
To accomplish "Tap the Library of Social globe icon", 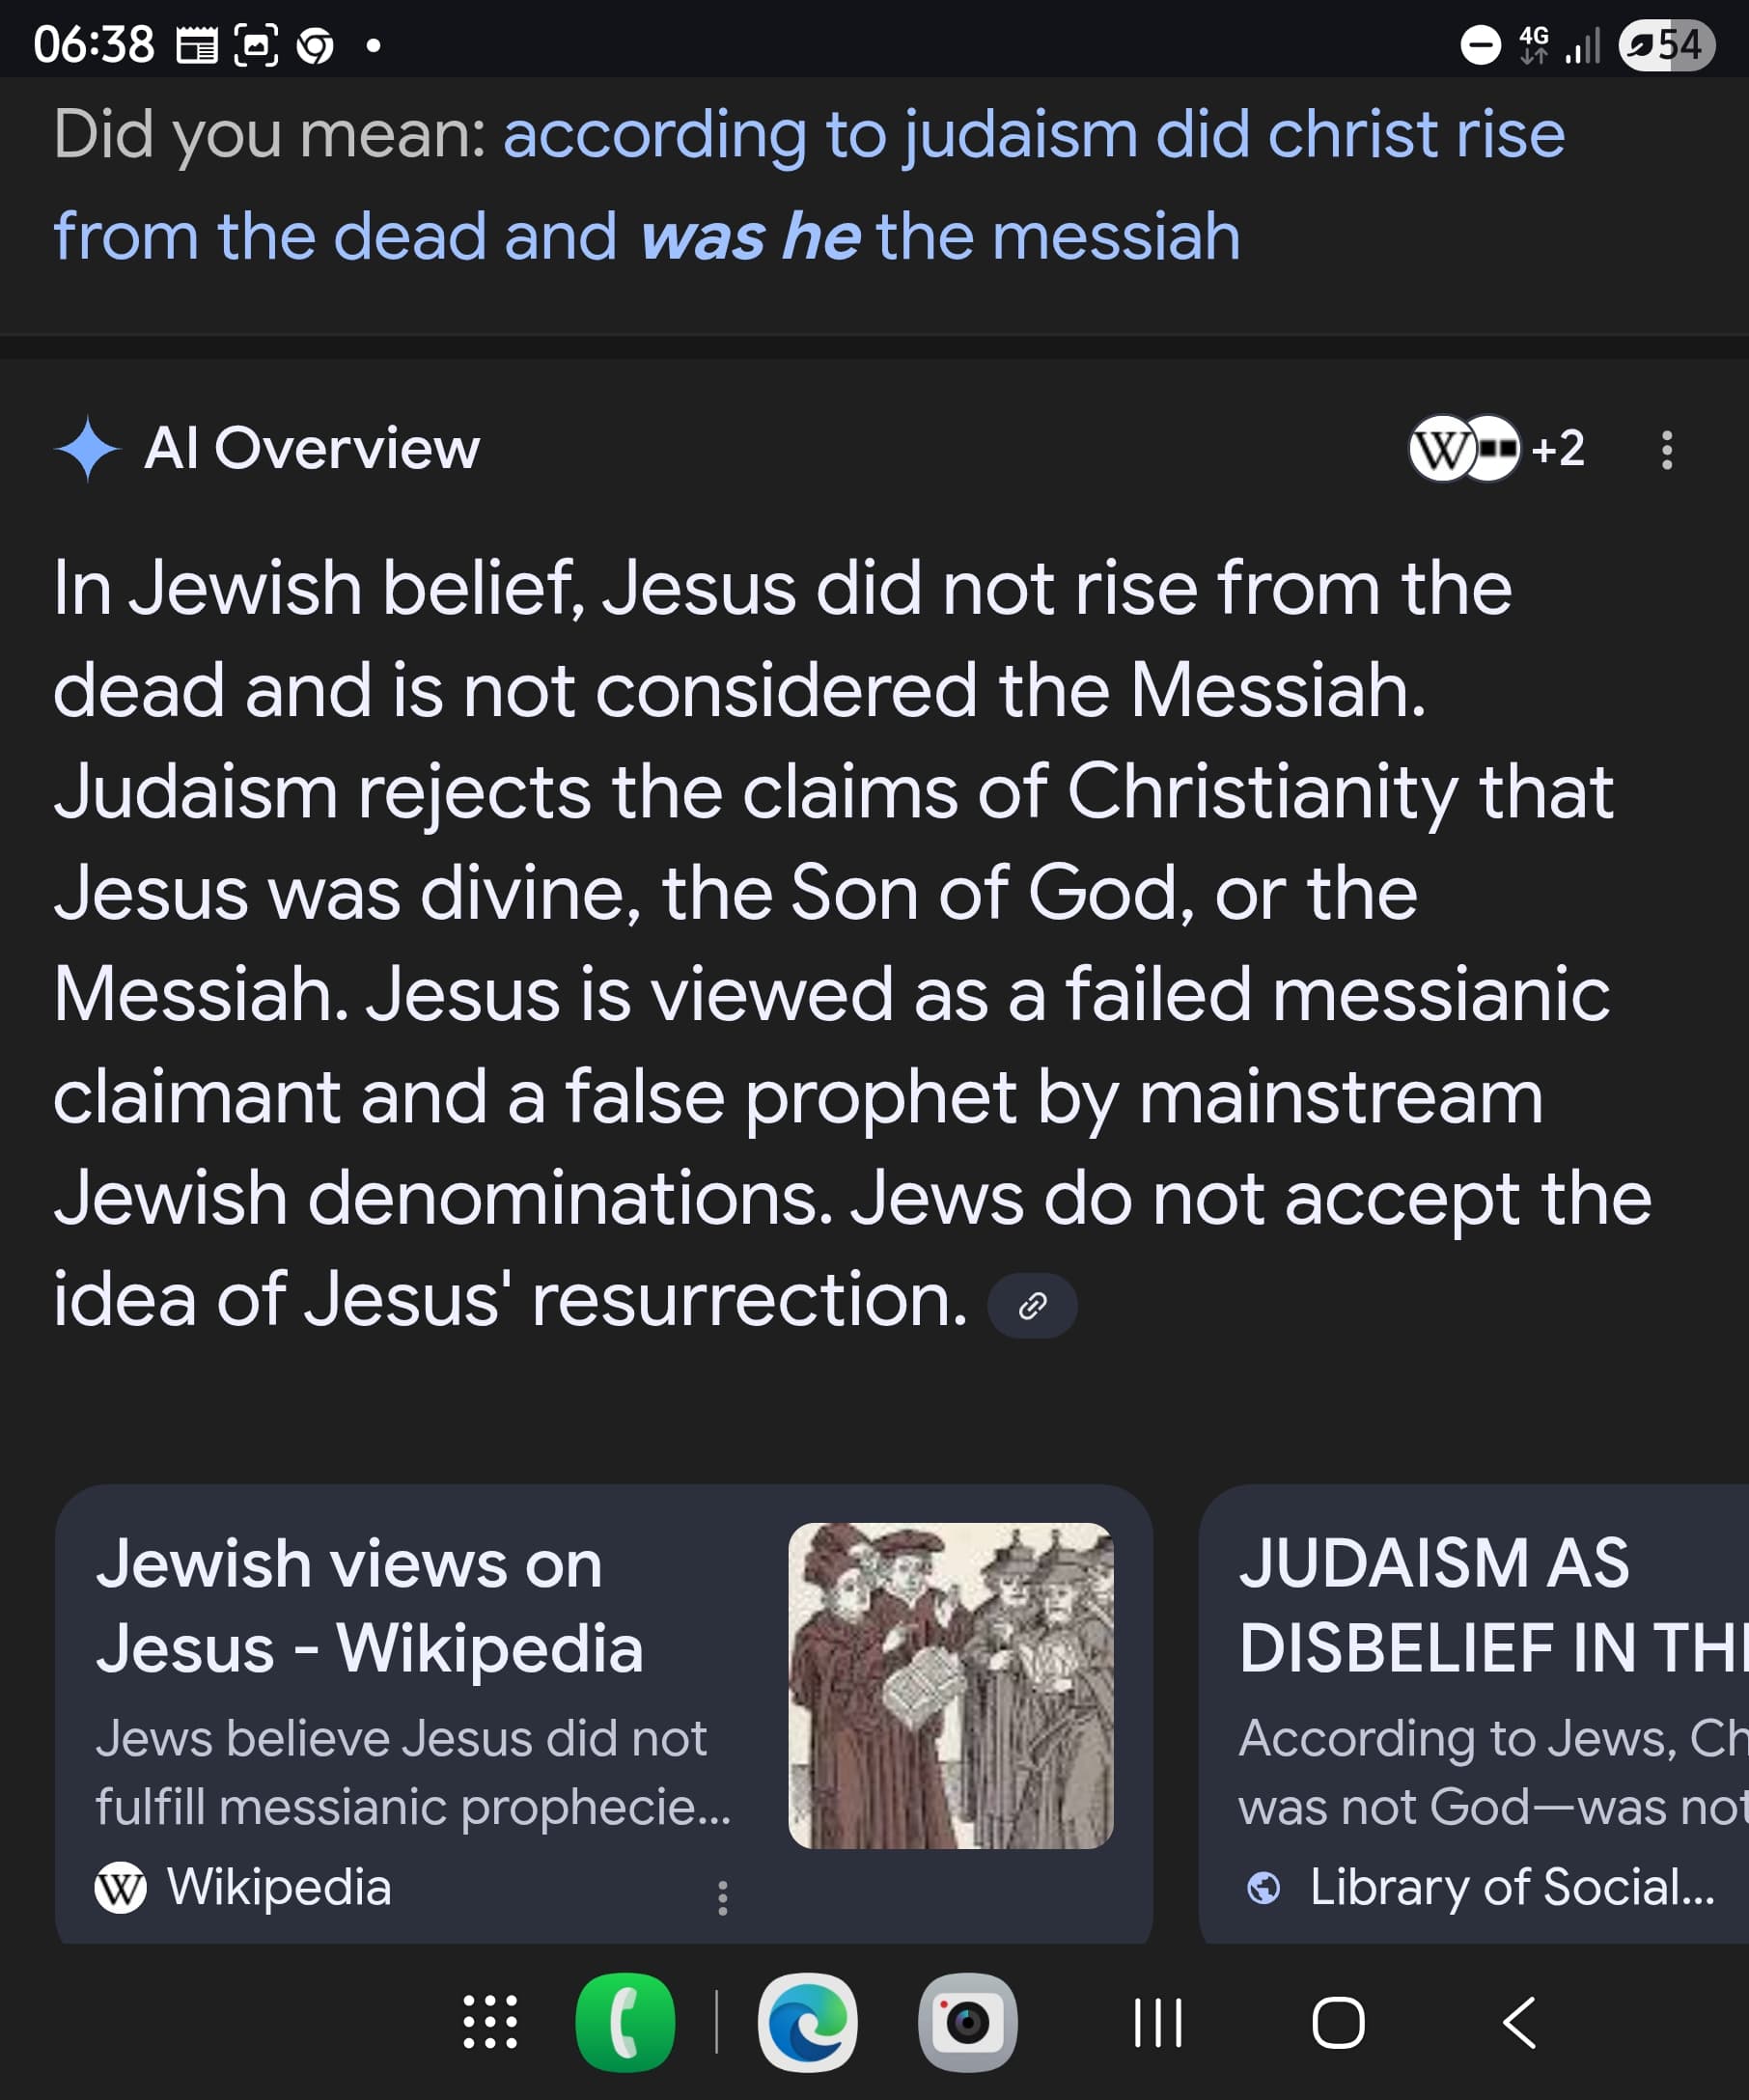I will tap(1263, 1887).
